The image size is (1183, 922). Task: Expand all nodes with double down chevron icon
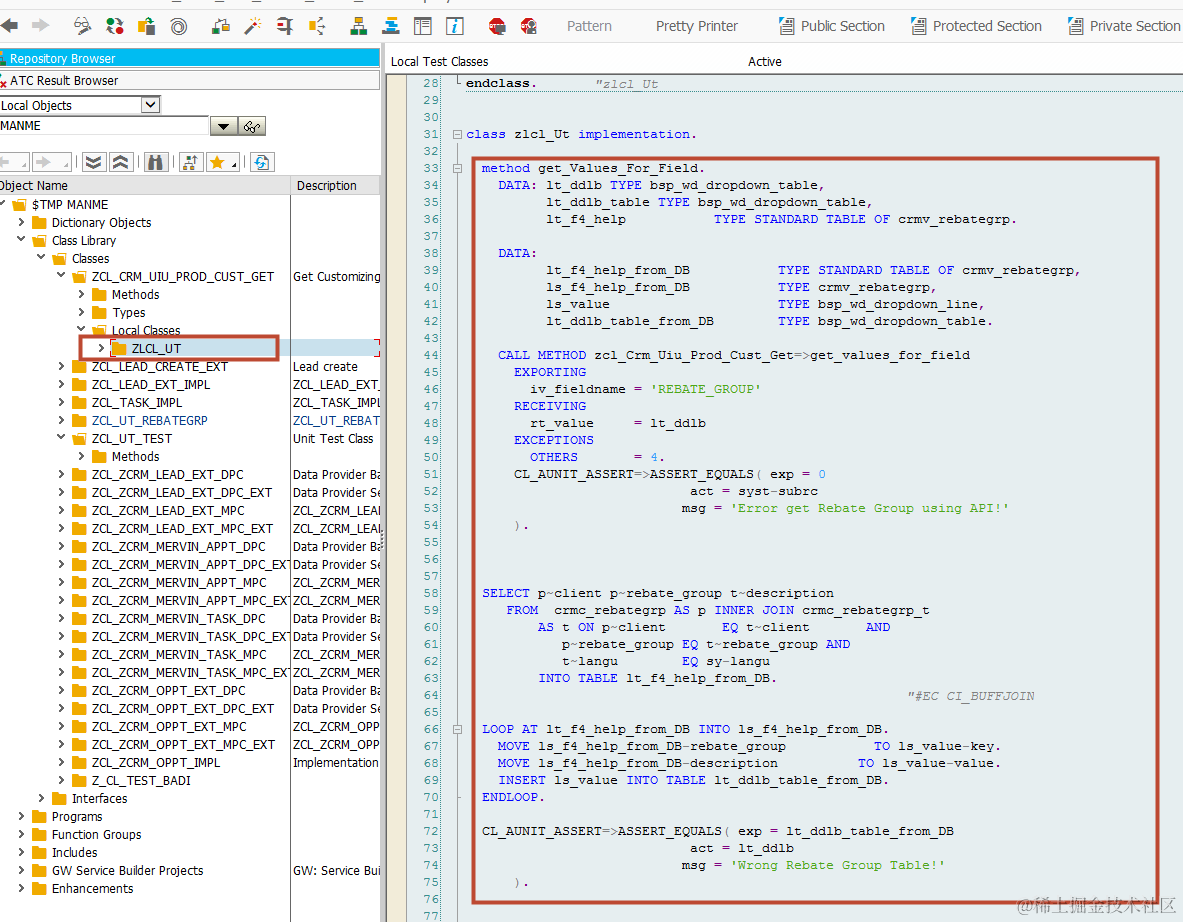point(93,162)
